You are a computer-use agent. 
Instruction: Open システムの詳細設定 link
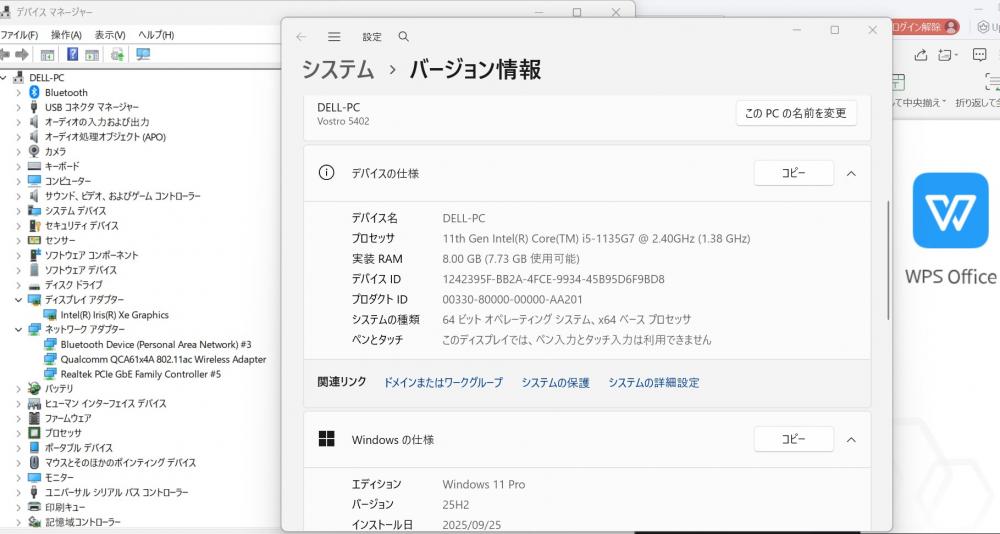654,383
